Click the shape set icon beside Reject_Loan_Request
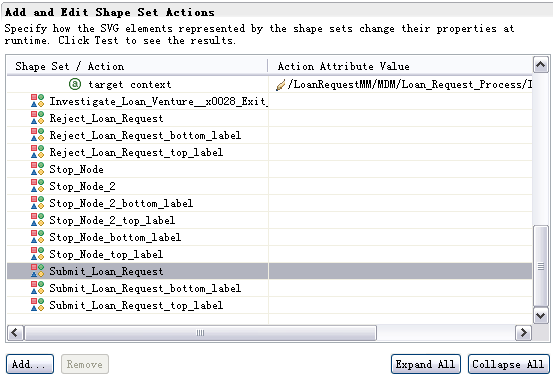The image size is (553, 376). pyautogui.click(x=37, y=117)
